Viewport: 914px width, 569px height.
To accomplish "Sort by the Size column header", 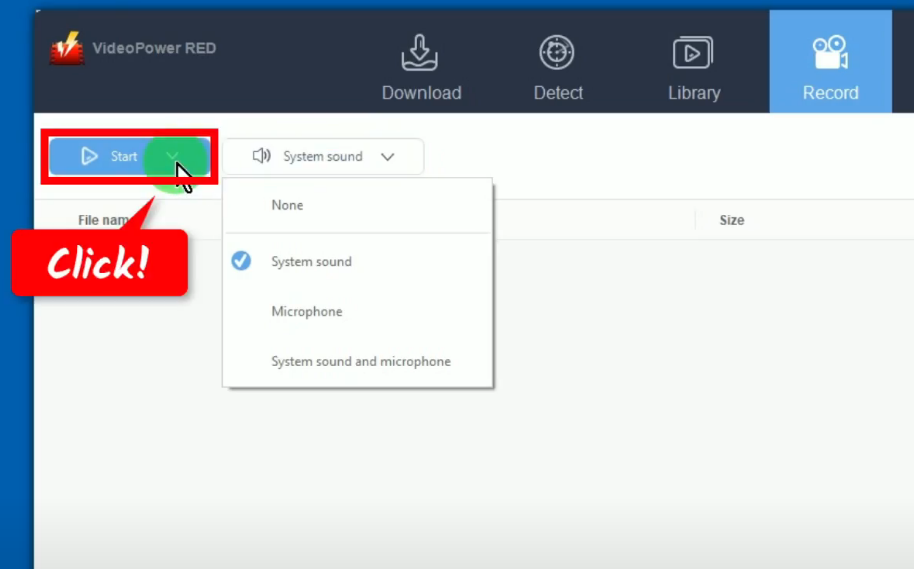I will (x=731, y=220).
